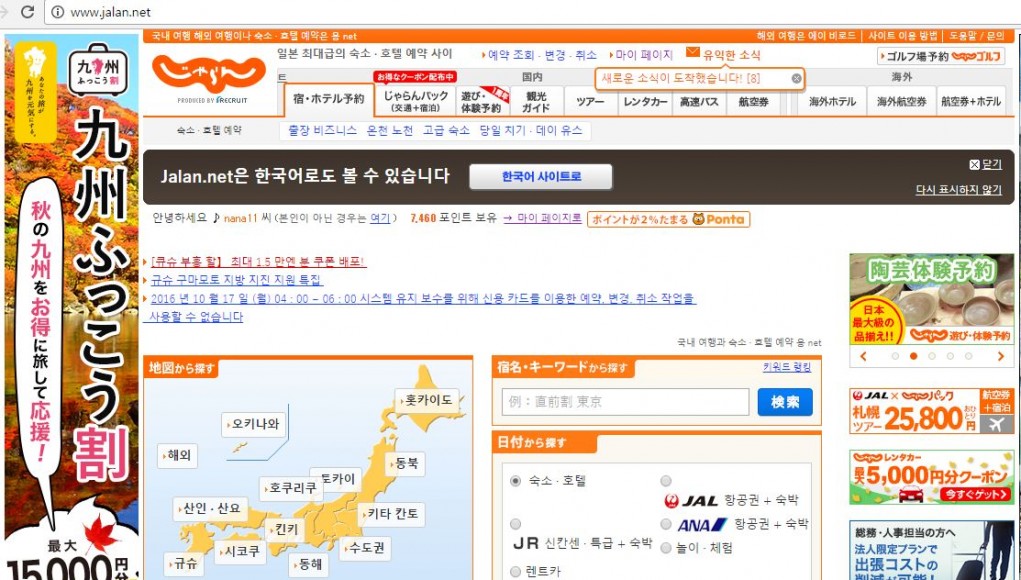1021x580 pixels.
Task: Select 동북 region on the map
Action: 405,463
